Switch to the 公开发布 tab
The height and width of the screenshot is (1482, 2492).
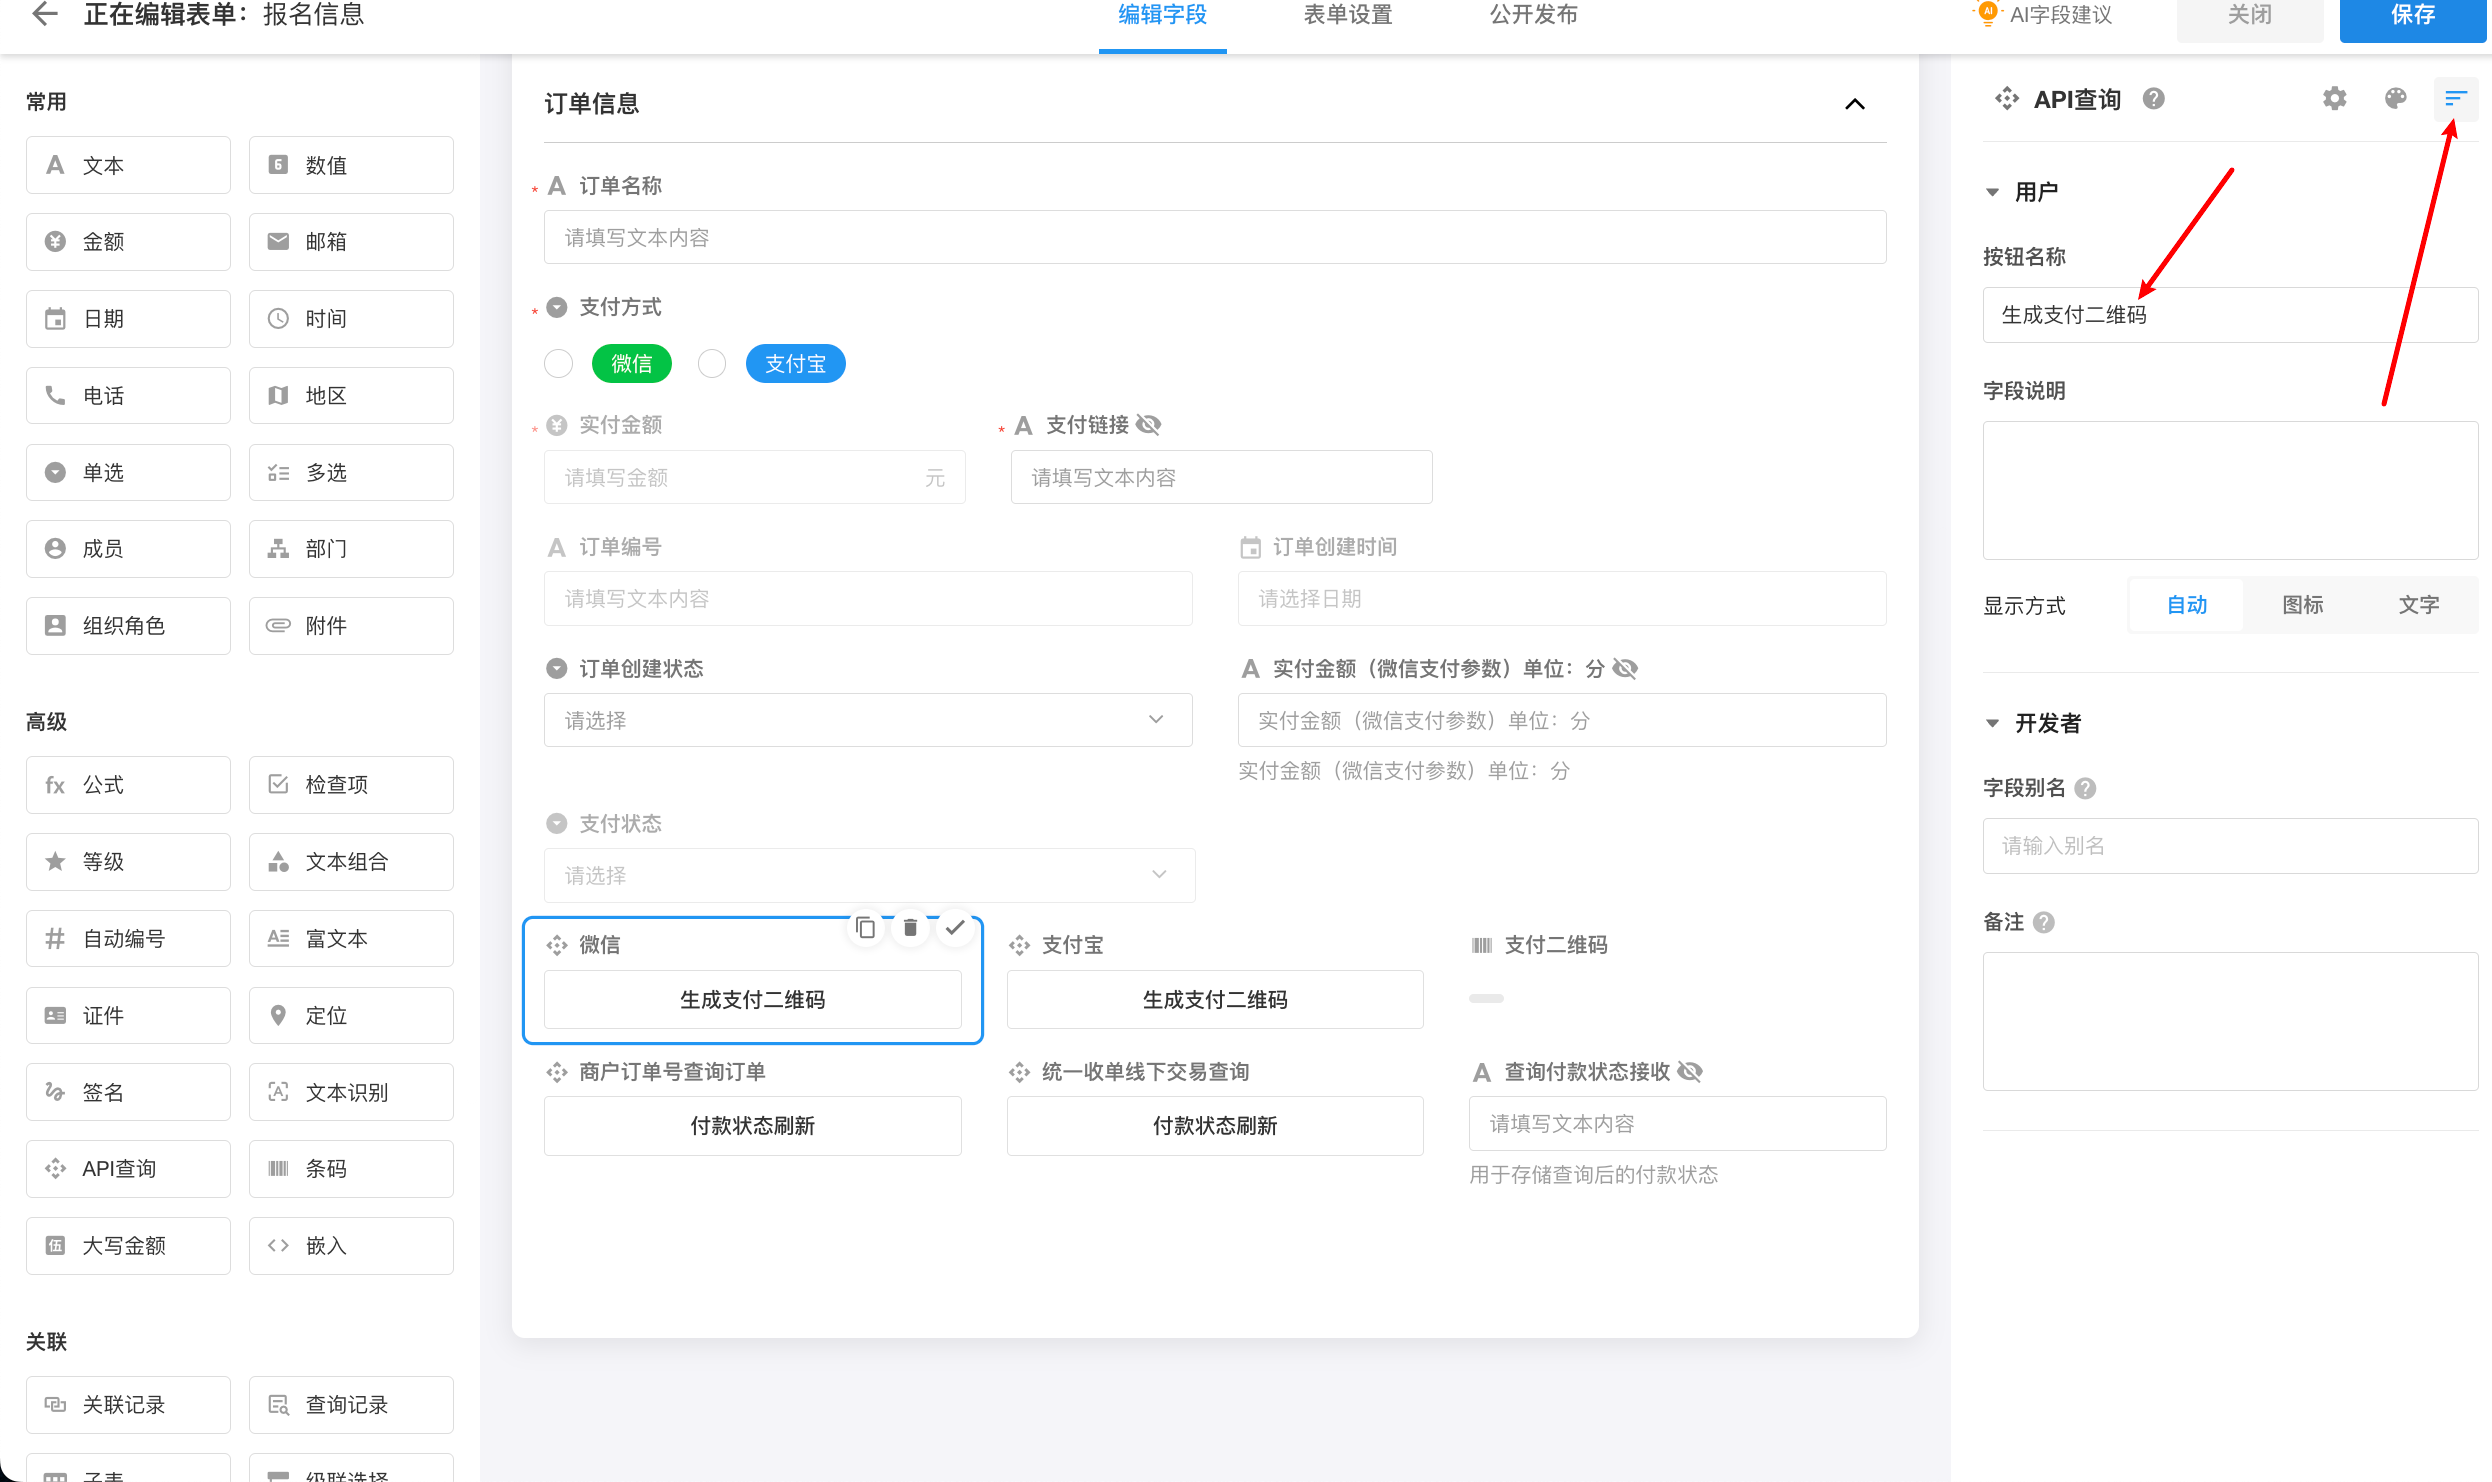[1533, 15]
